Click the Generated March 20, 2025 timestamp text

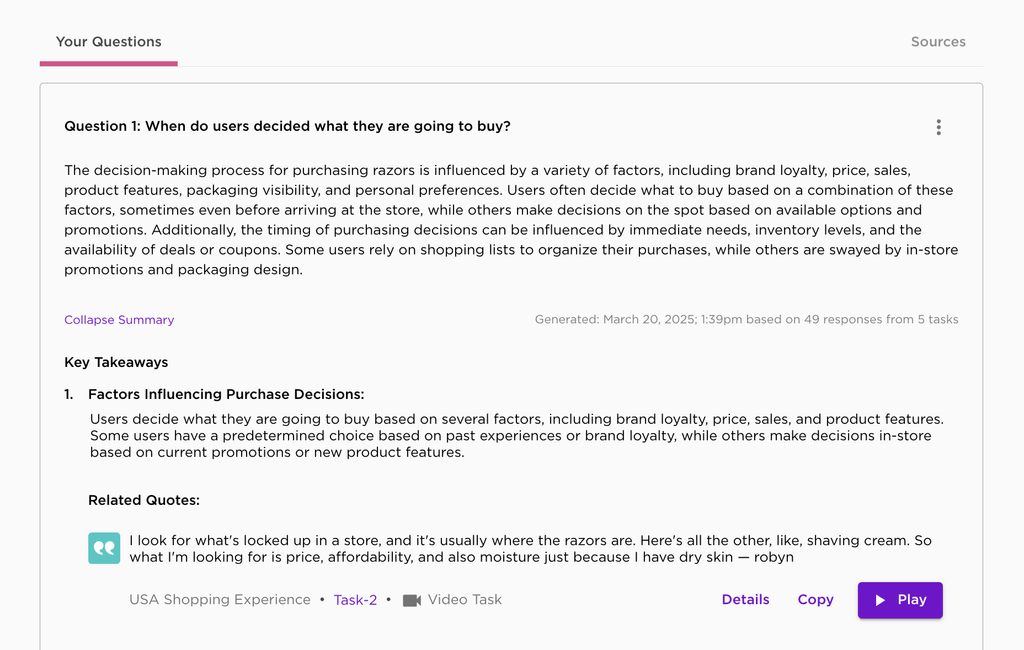[x=746, y=319]
